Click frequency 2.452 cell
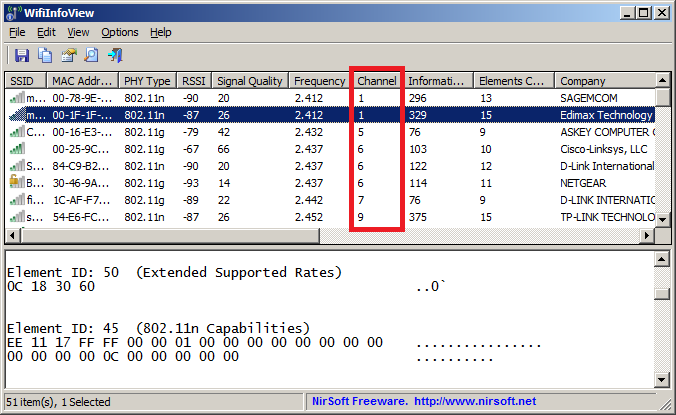This screenshot has height=415, width=676. point(309,217)
